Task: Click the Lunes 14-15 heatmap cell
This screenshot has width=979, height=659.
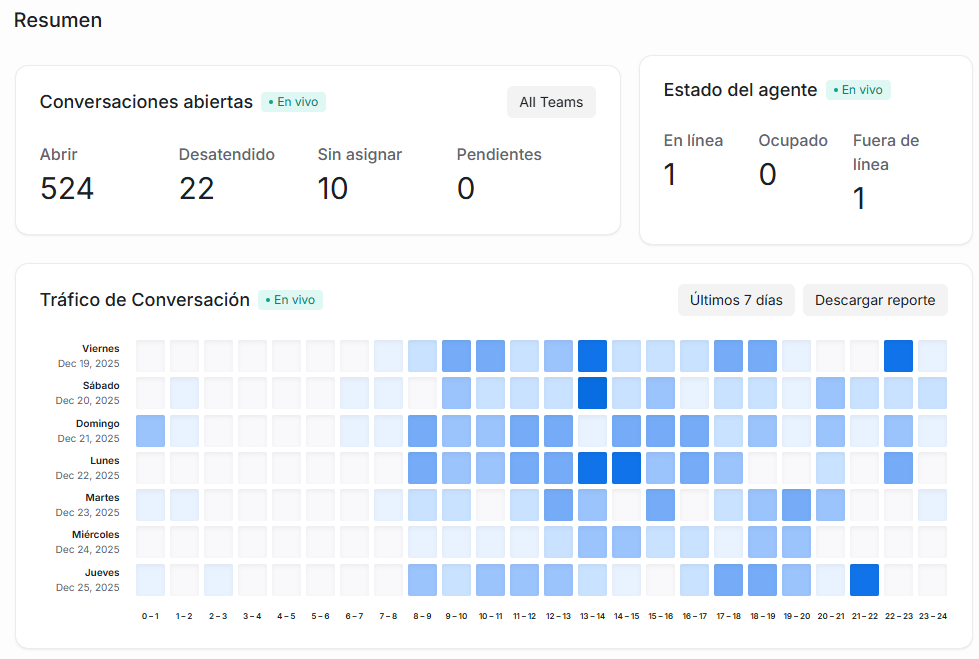Action: (x=626, y=468)
